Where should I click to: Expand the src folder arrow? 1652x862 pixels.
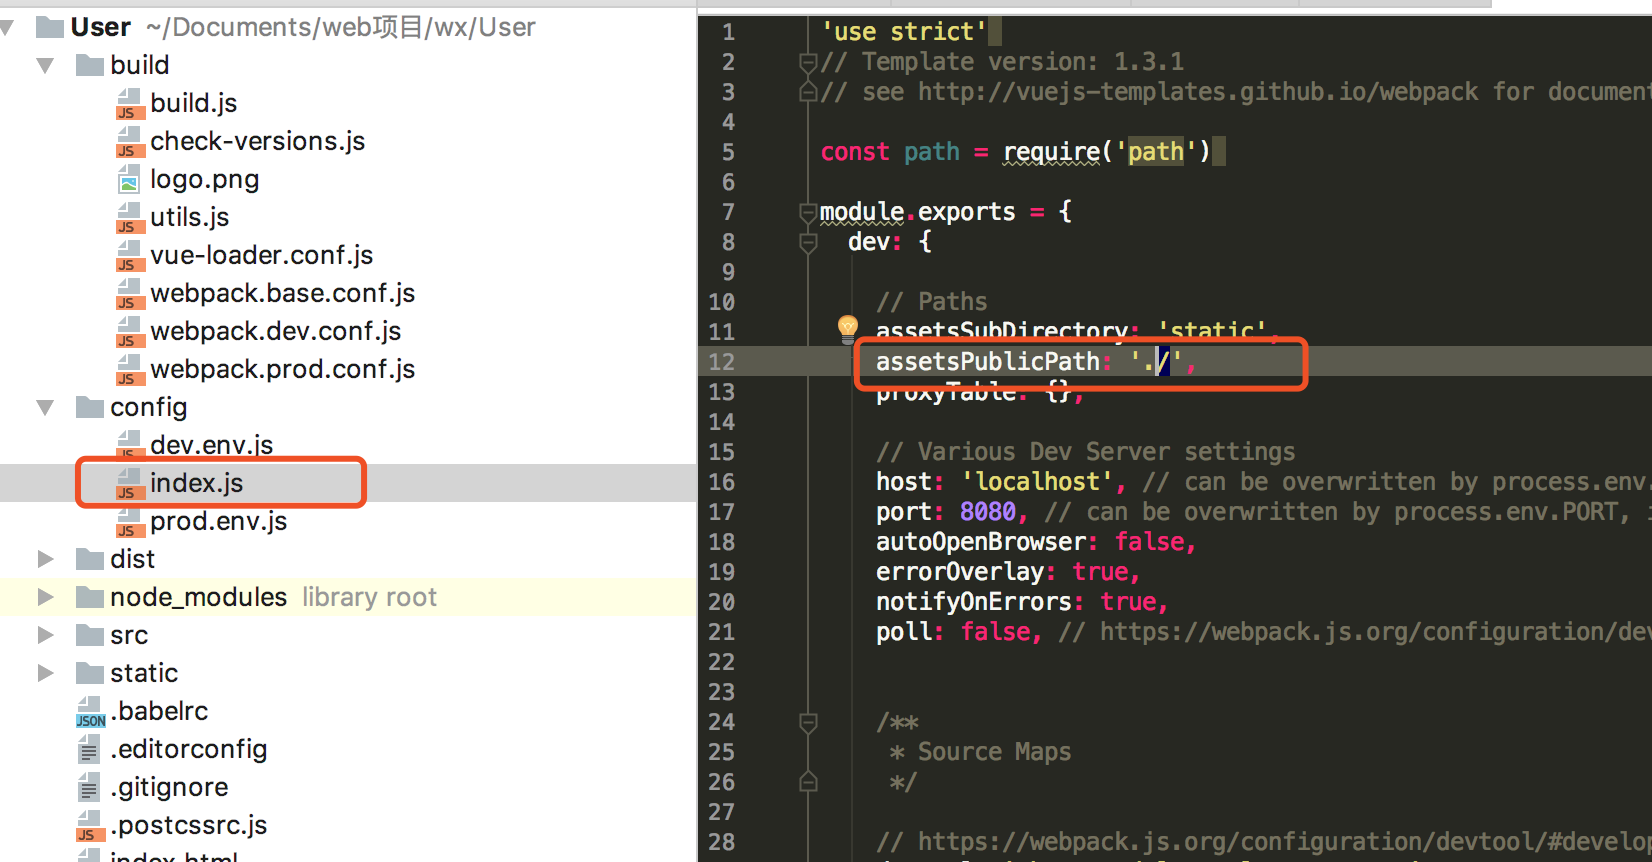pyautogui.click(x=45, y=635)
